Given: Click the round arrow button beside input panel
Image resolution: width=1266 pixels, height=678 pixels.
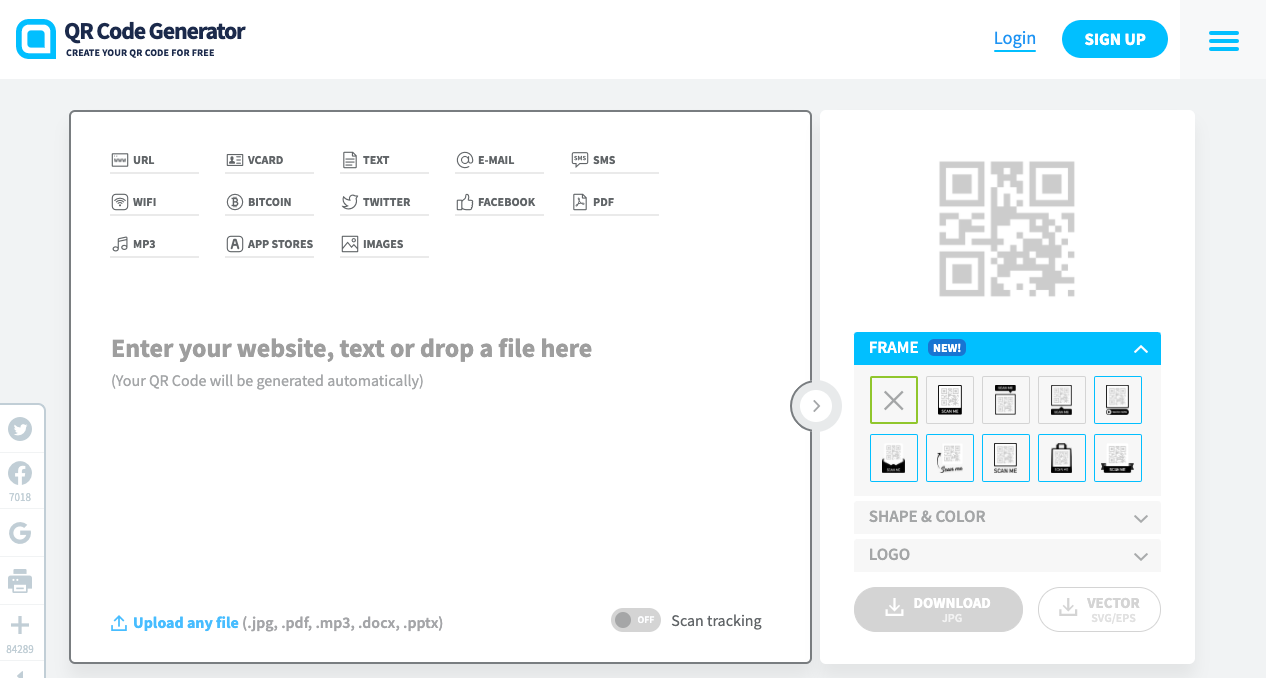Looking at the screenshot, I should pyautogui.click(x=816, y=406).
